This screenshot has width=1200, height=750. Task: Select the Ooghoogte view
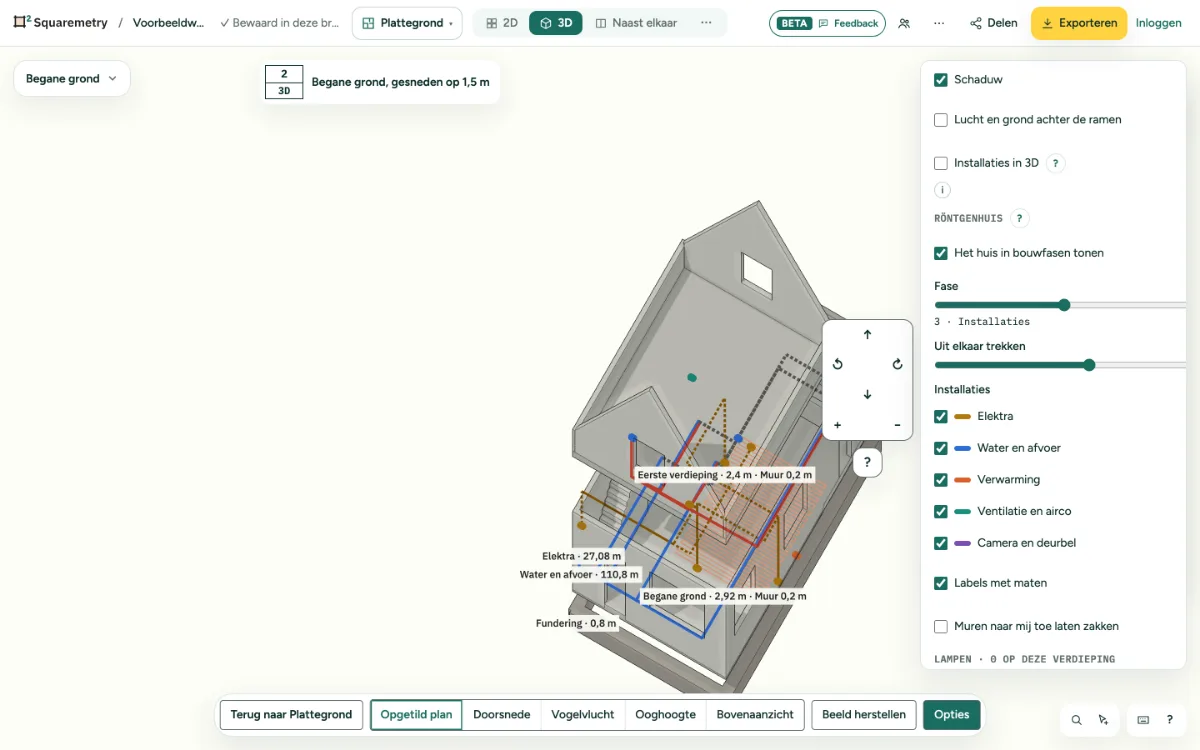pos(665,715)
